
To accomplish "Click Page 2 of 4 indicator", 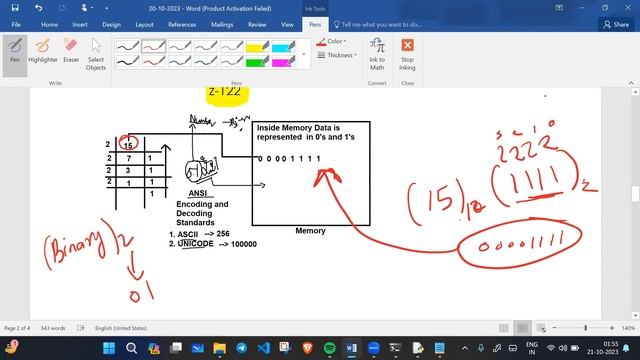I will (x=17, y=328).
